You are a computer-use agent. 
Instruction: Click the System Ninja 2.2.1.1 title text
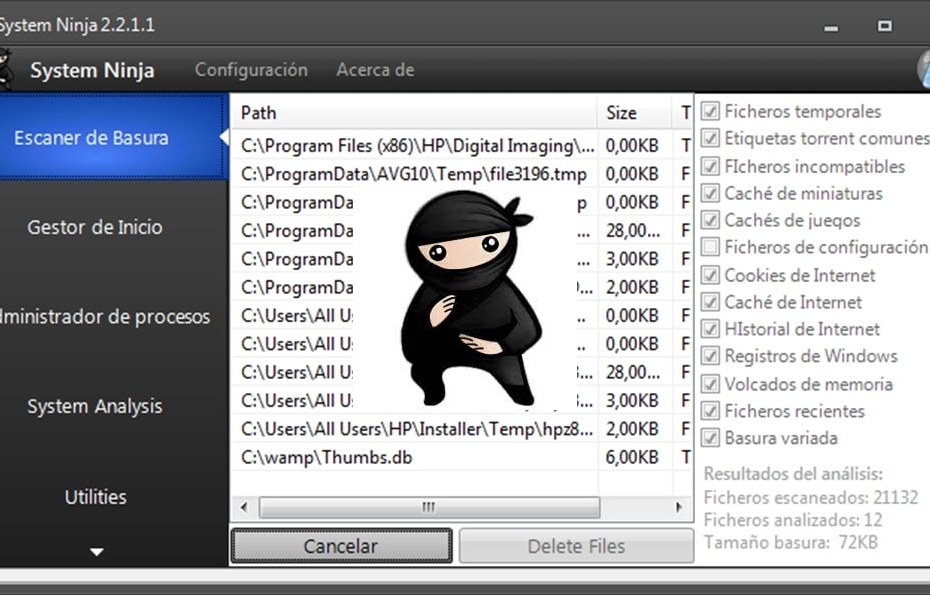77,25
